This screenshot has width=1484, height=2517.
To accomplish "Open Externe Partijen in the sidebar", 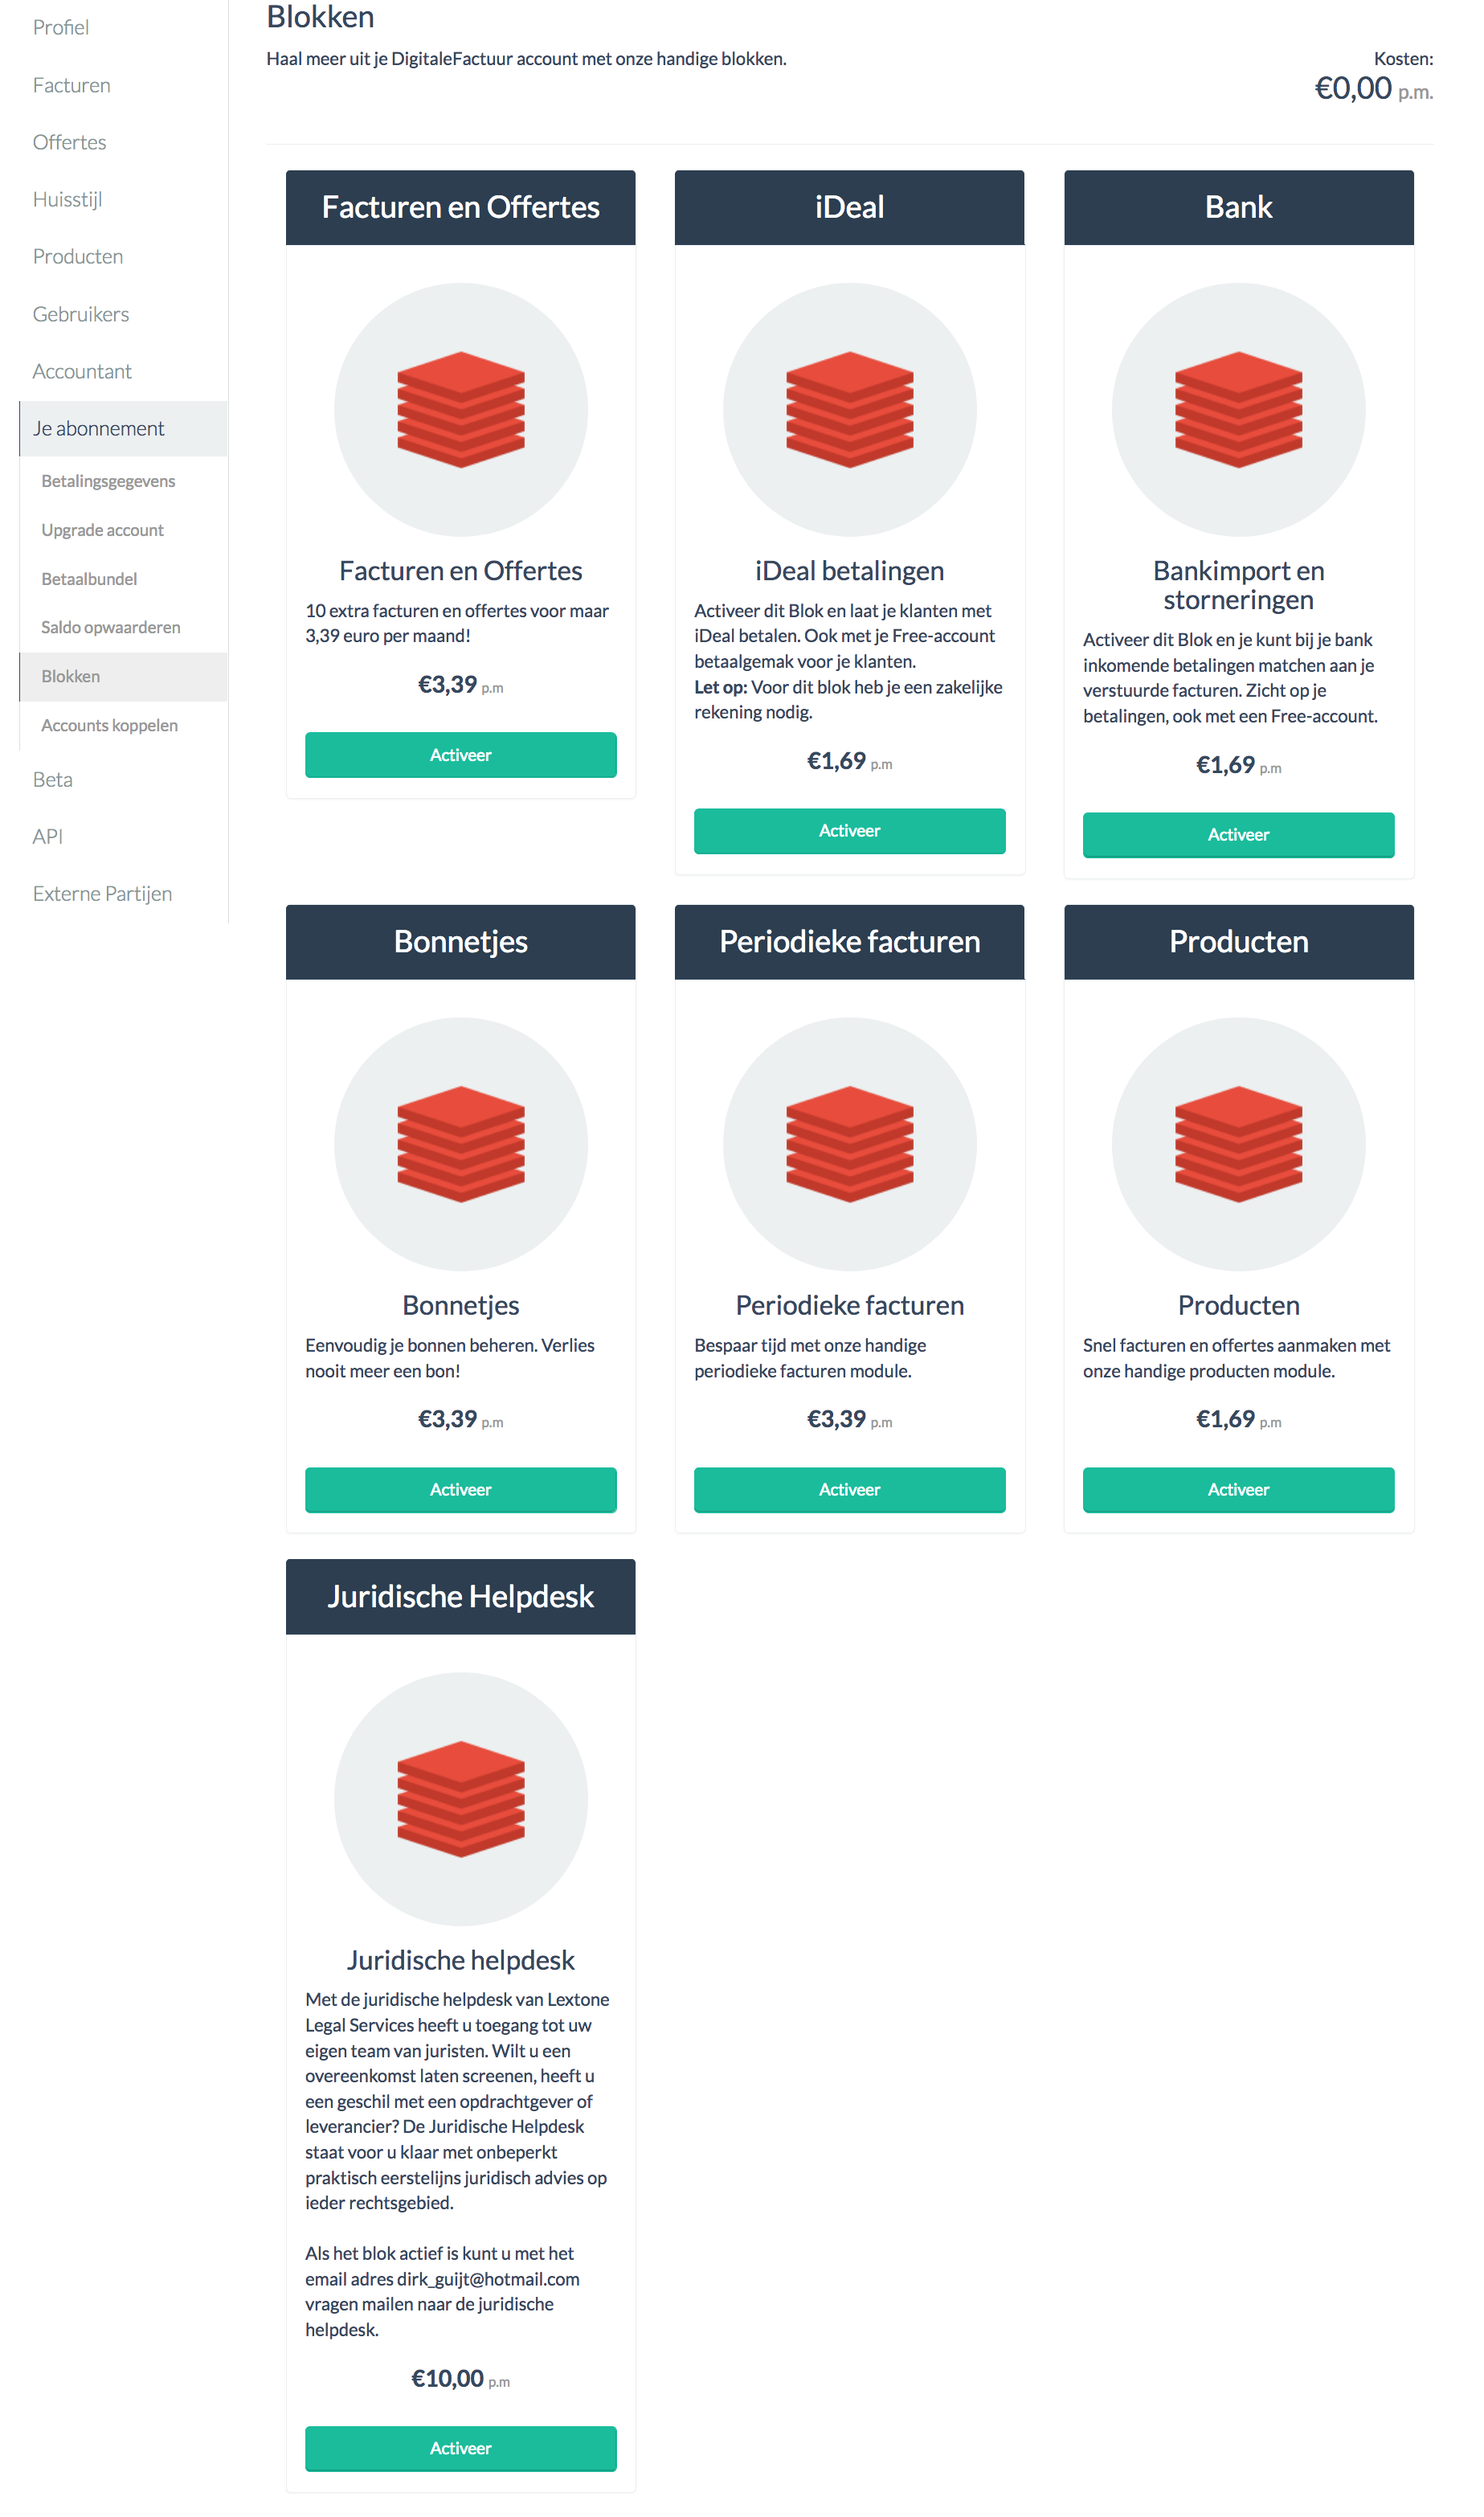I will tap(102, 893).
